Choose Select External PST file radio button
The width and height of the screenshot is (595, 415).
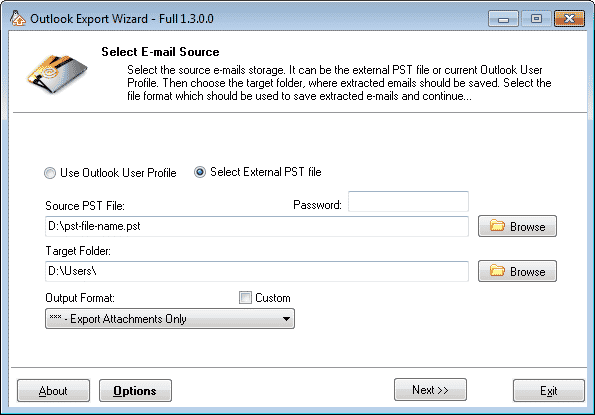[x=200, y=172]
